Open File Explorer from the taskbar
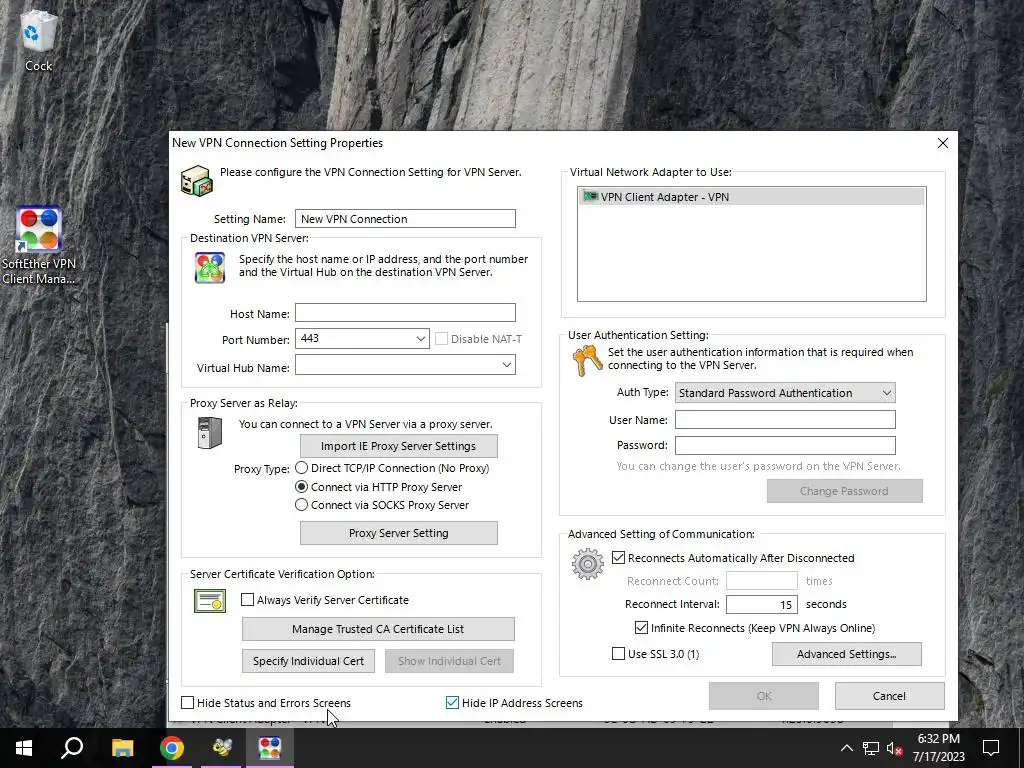1024x768 pixels. [122, 748]
